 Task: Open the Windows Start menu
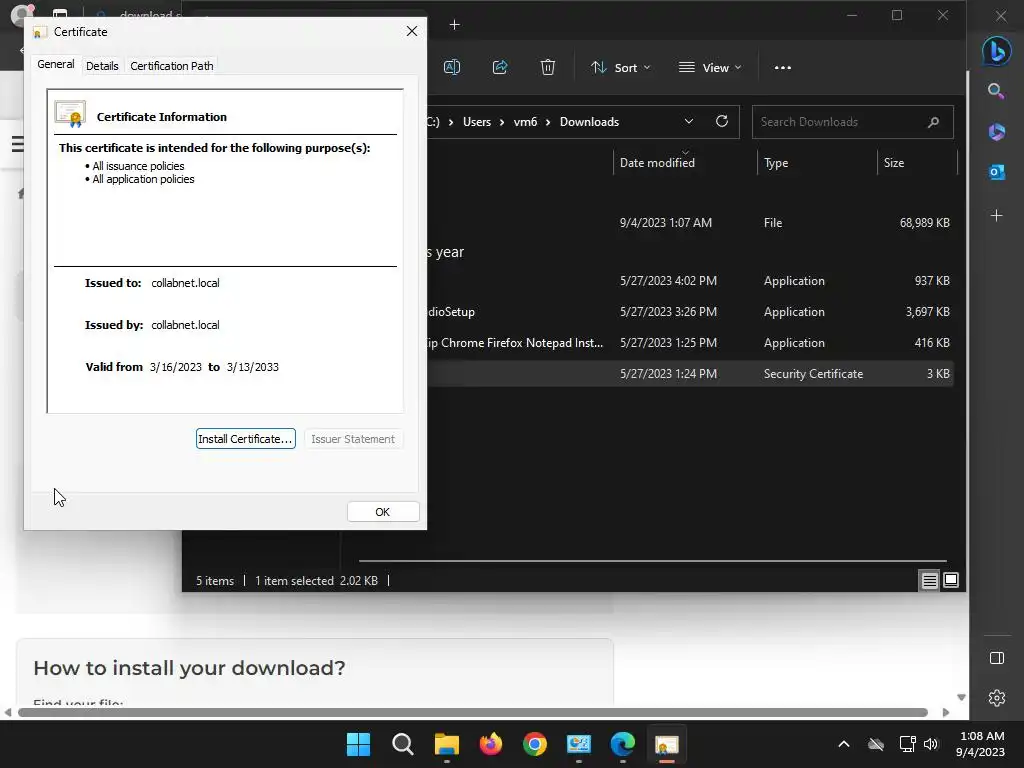pyautogui.click(x=359, y=744)
